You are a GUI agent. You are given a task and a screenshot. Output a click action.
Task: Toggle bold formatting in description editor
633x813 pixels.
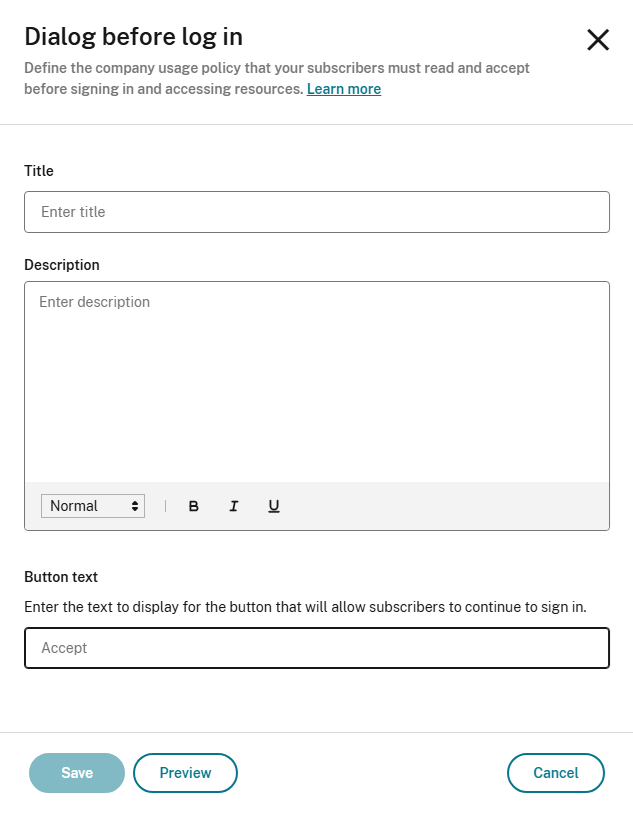point(194,506)
